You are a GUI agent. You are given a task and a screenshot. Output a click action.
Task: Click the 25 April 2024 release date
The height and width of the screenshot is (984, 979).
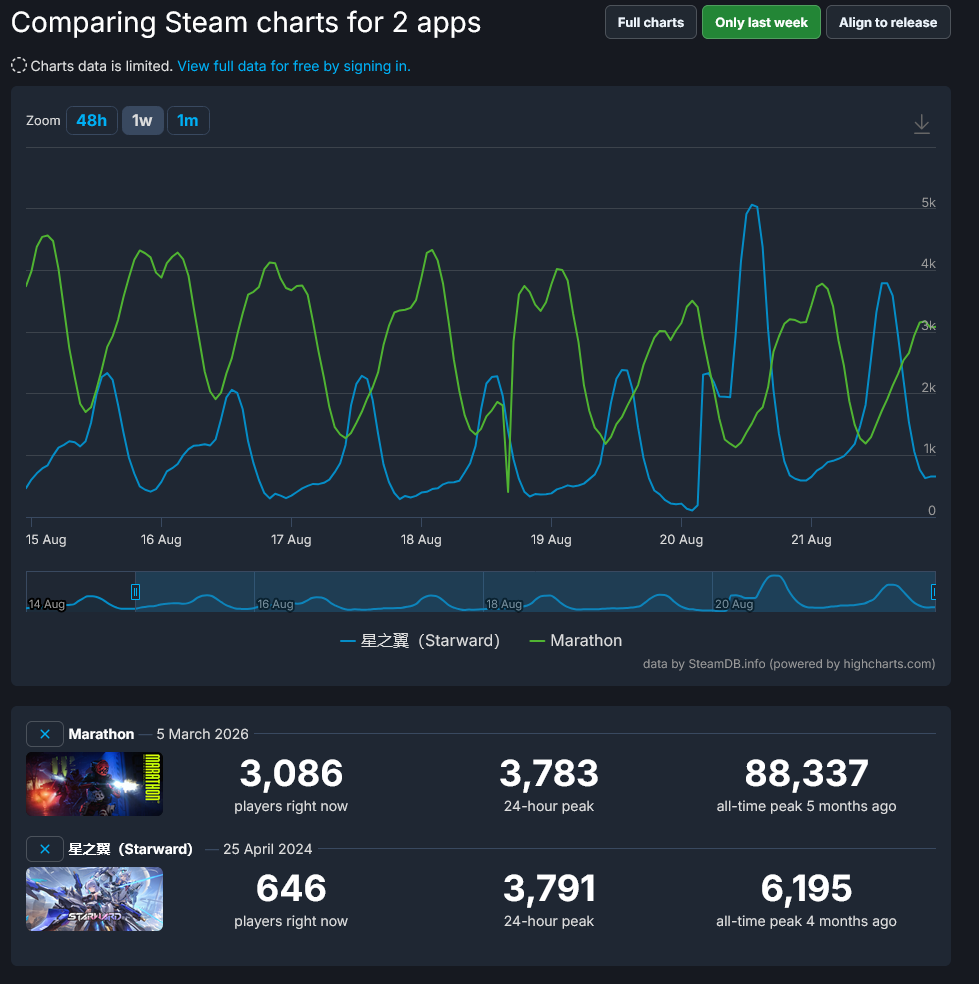coord(267,849)
